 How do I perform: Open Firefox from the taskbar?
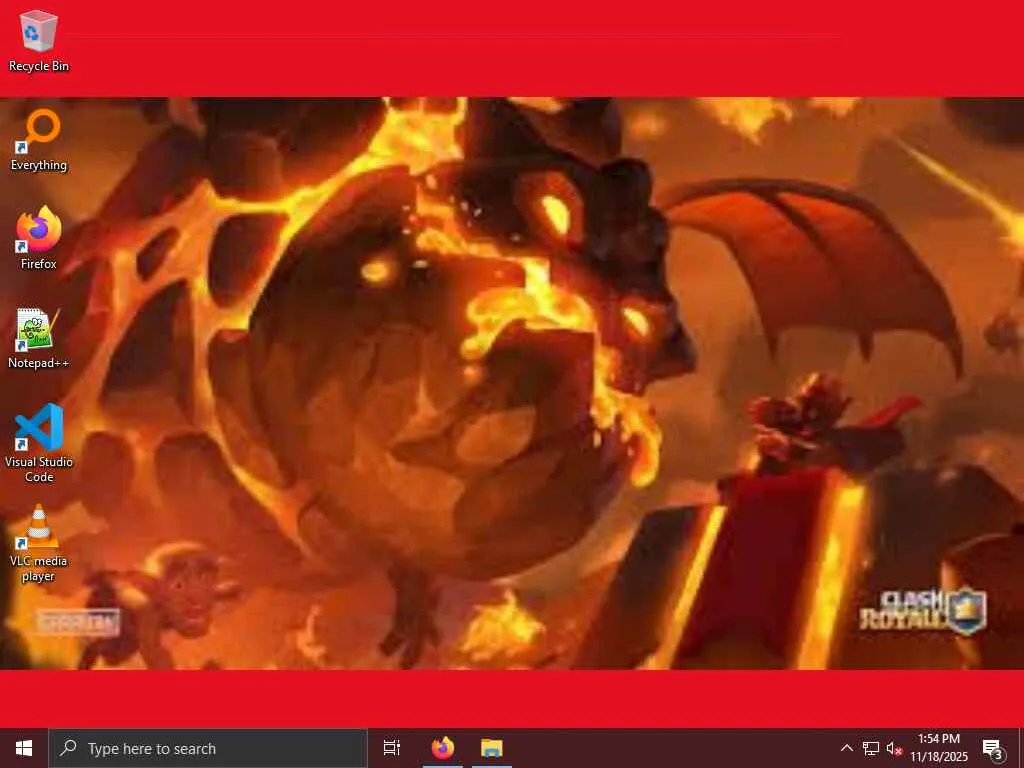[443, 748]
